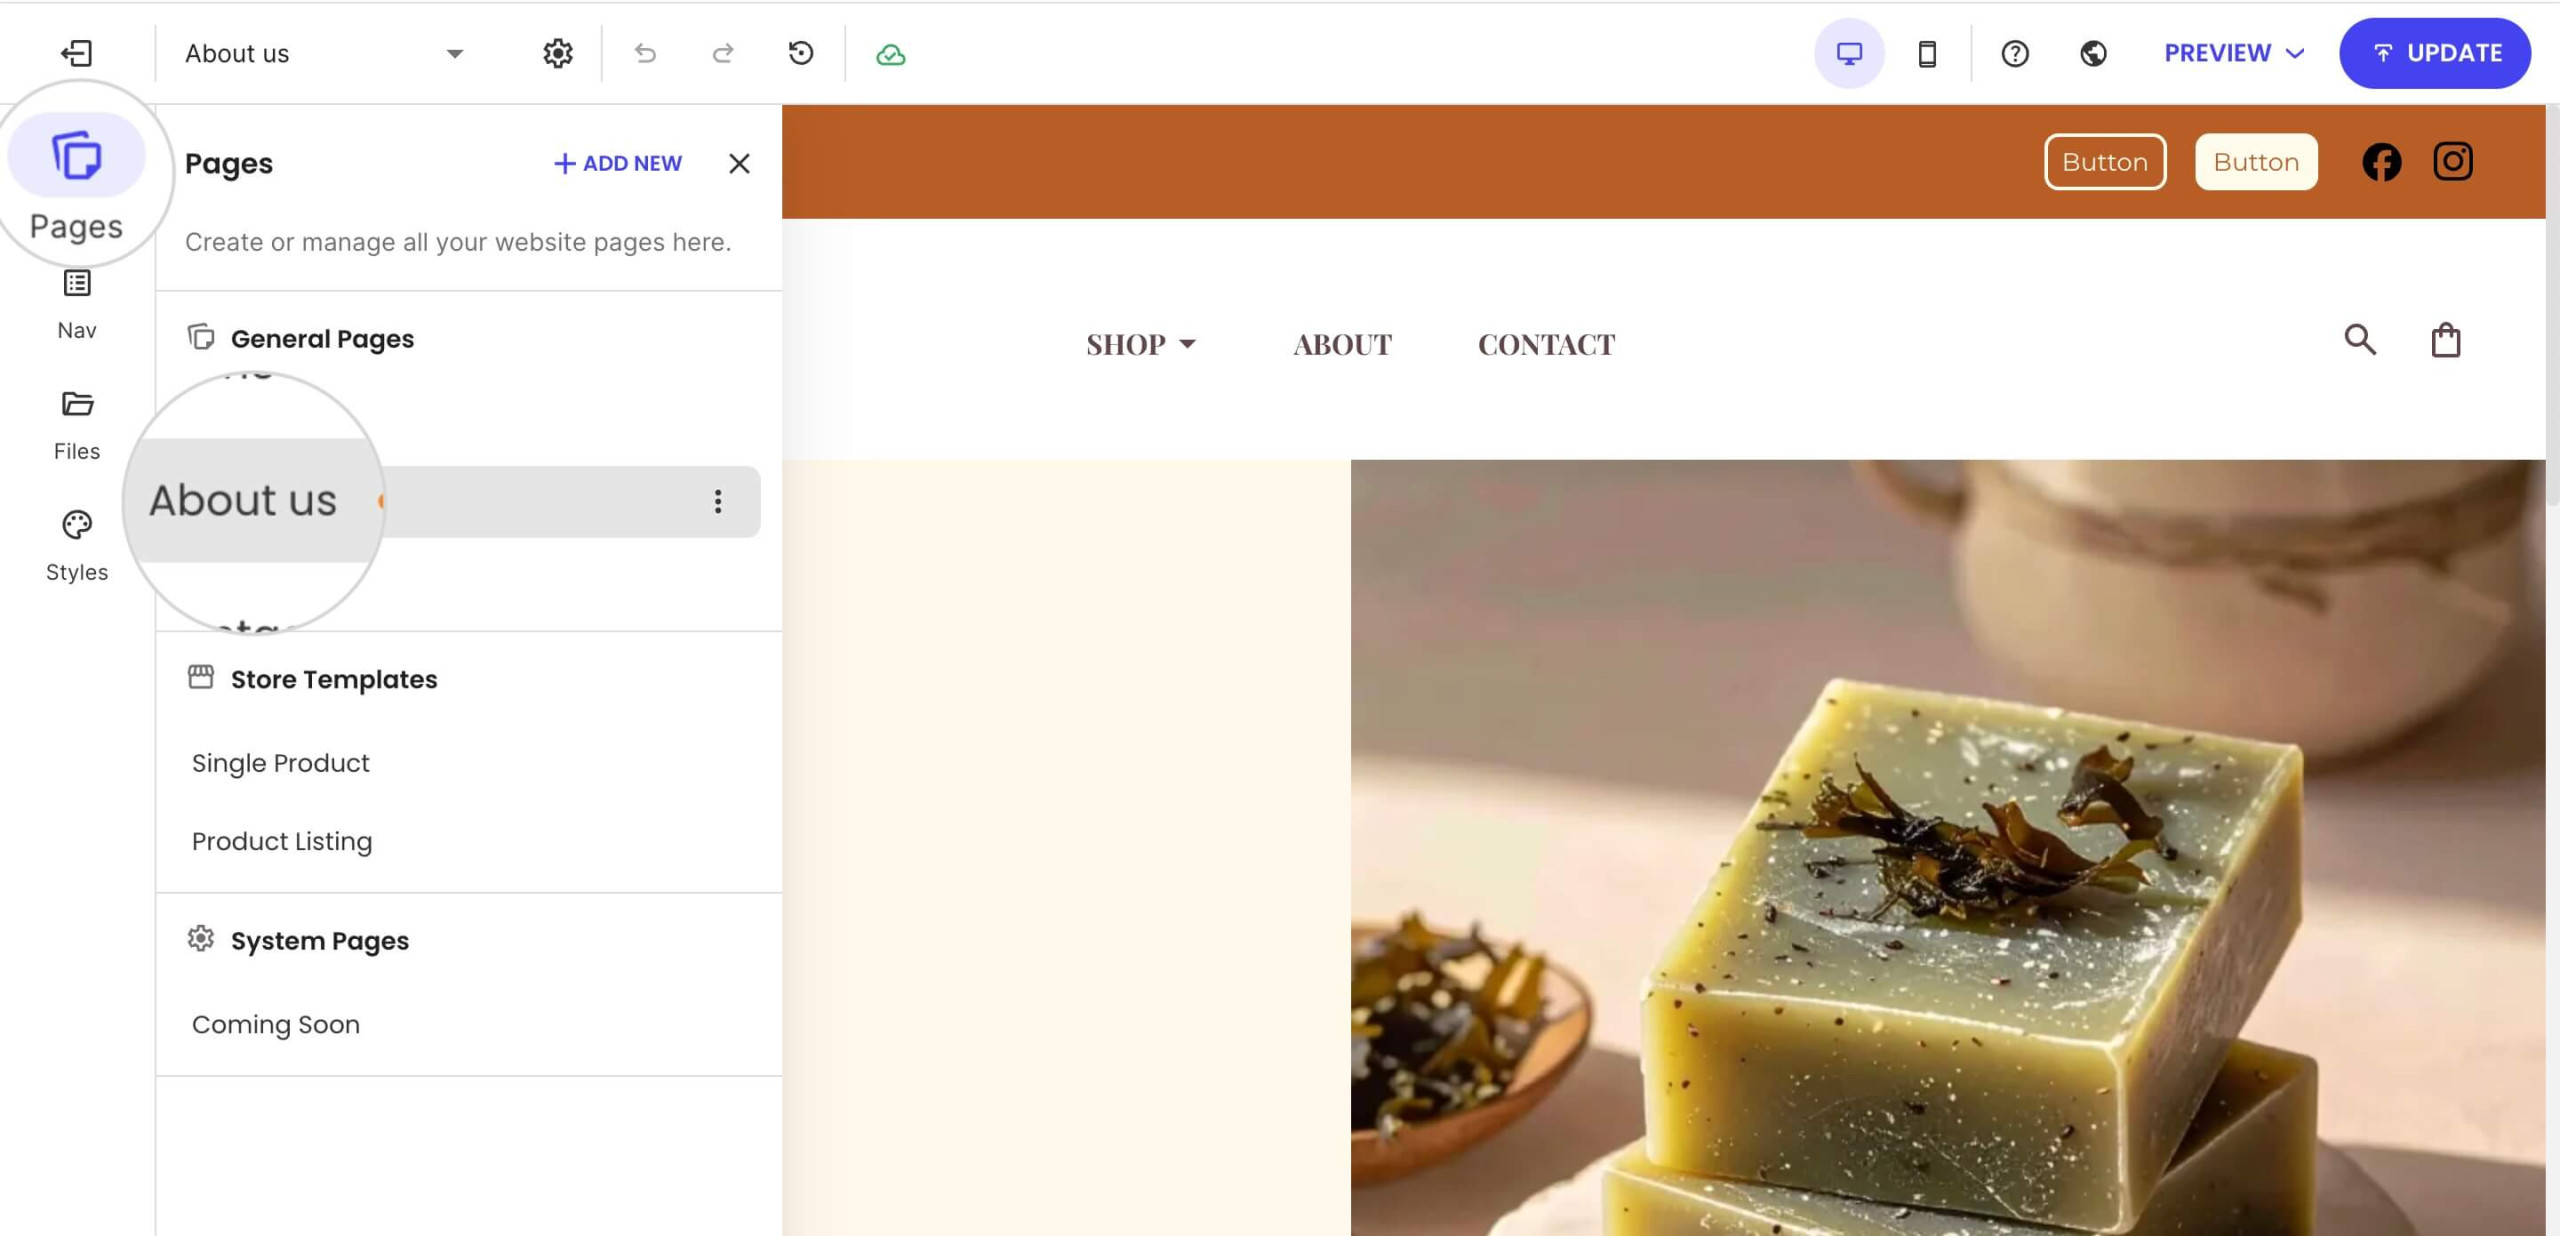This screenshot has width=2560, height=1236.
Task: Click the General Pages section heading
Action: [x=322, y=339]
